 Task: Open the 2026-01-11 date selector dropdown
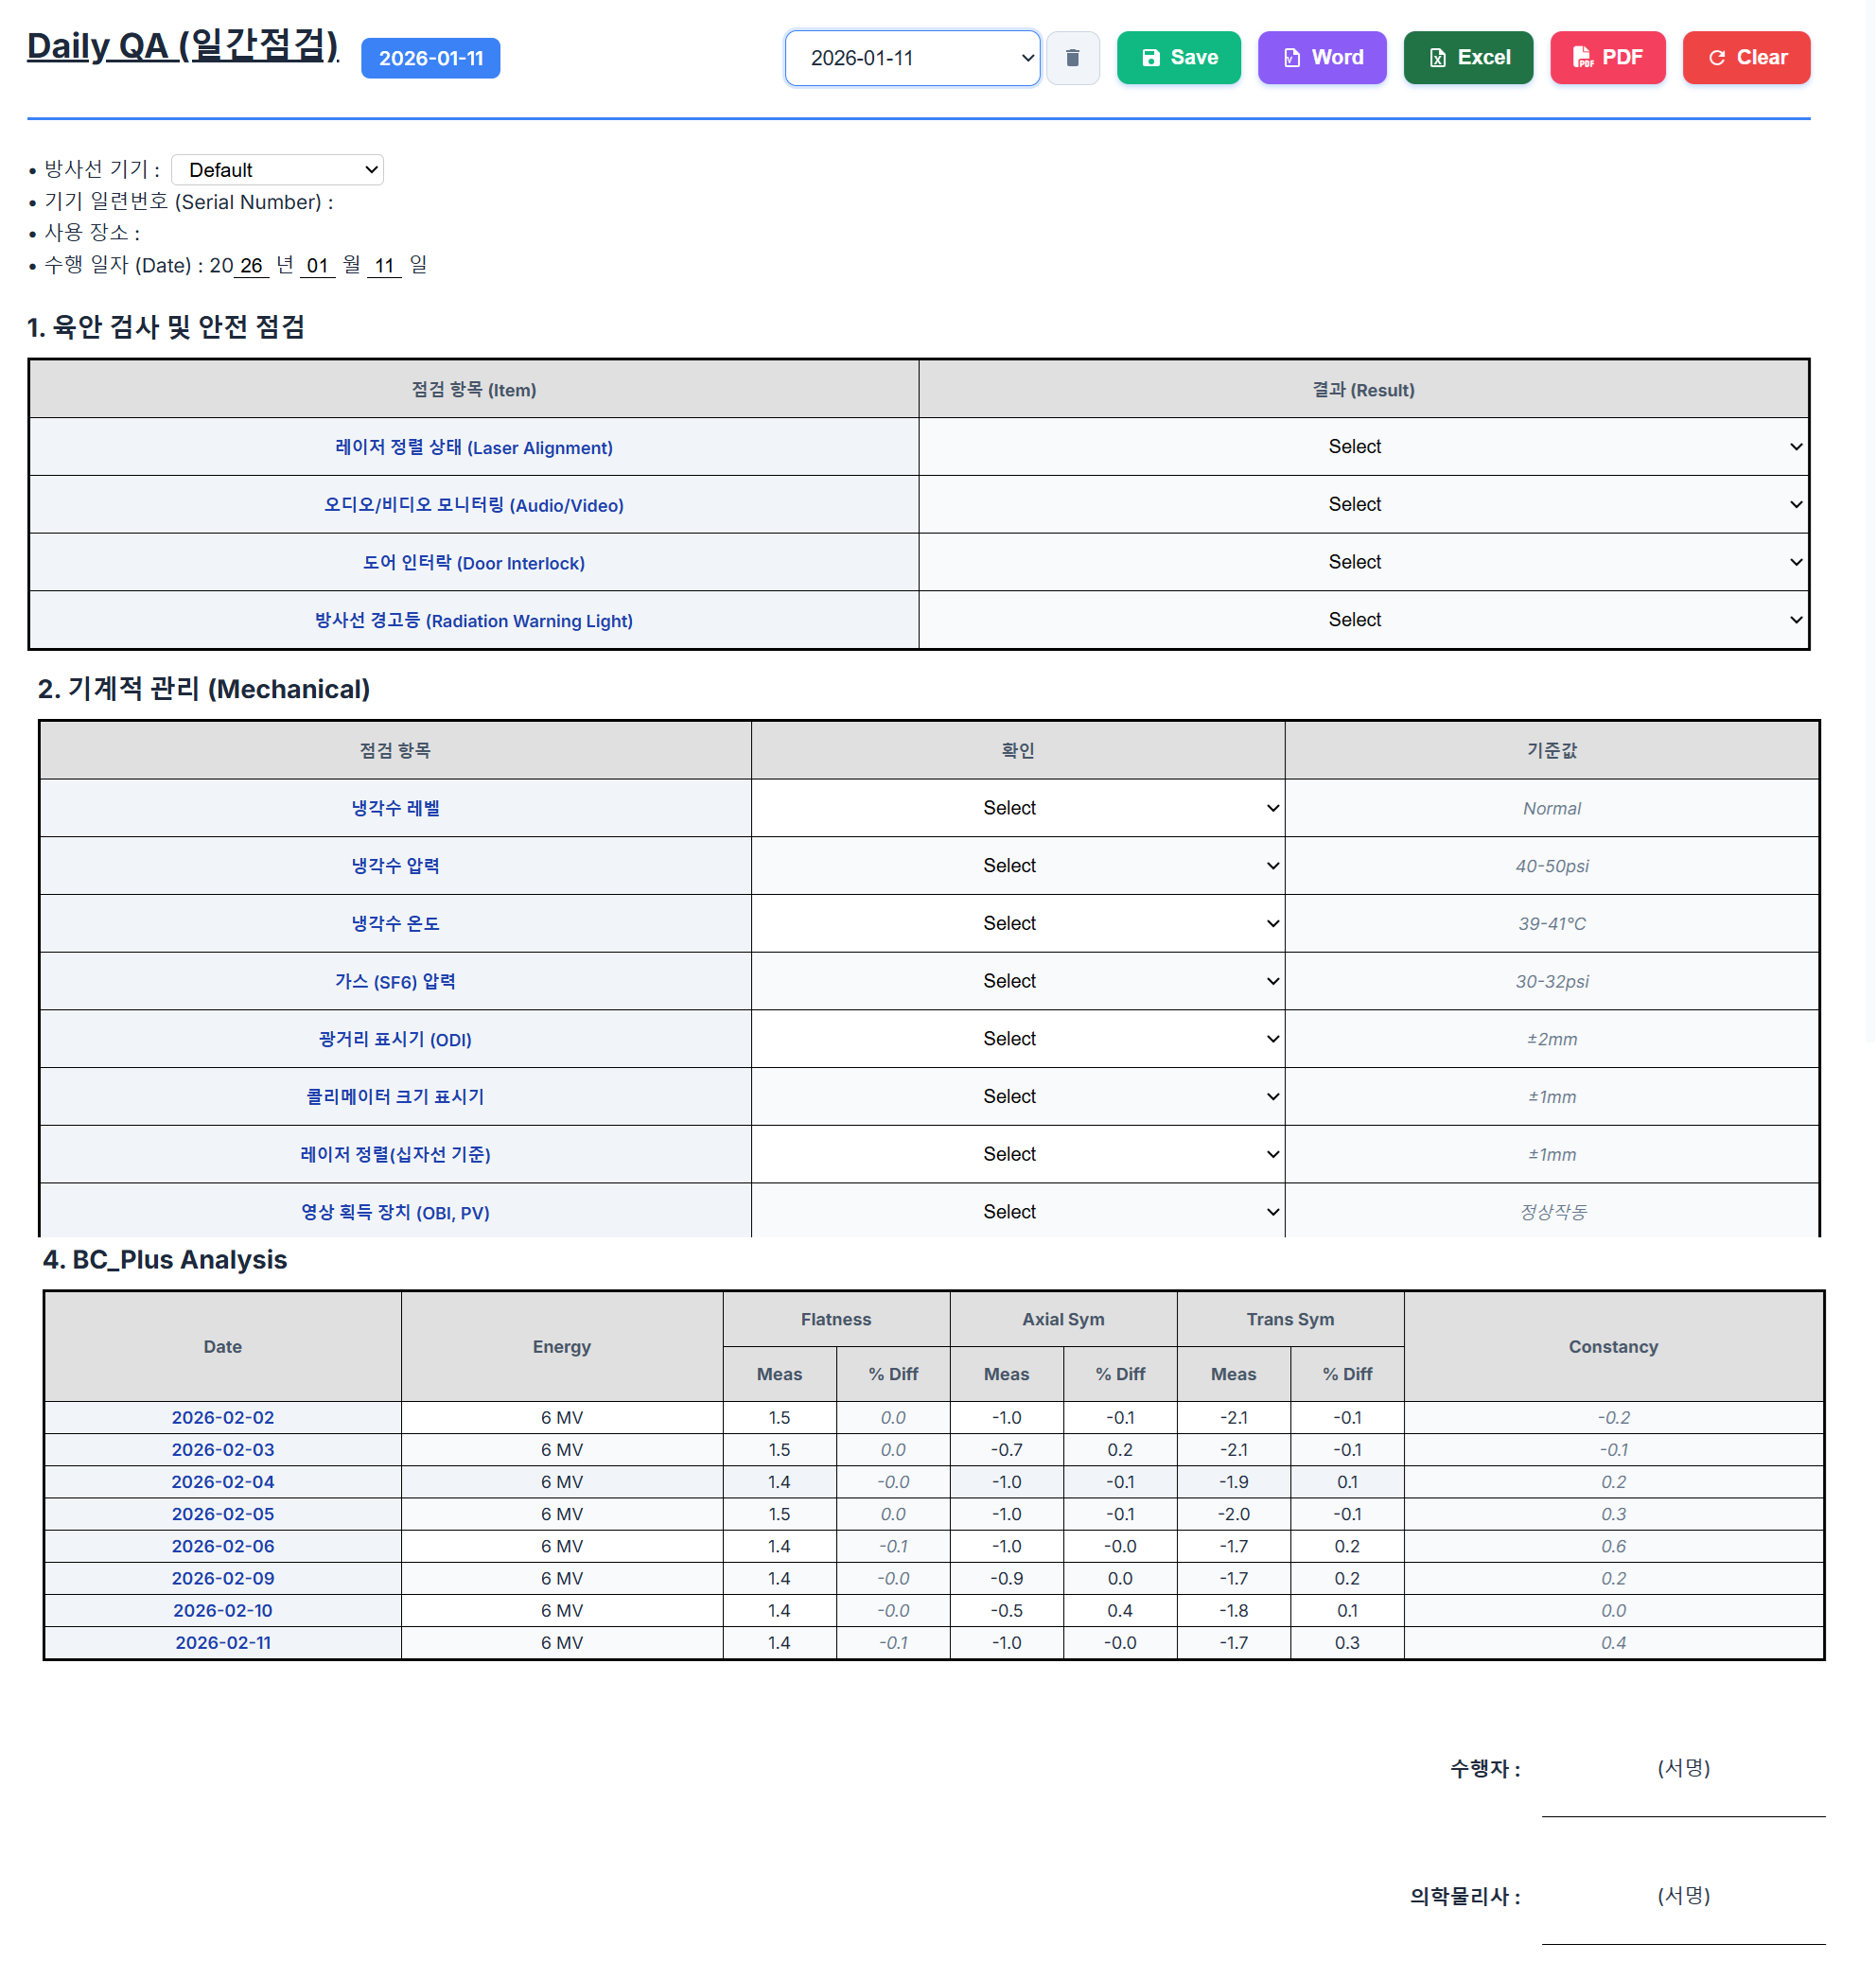click(x=912, y=58)
